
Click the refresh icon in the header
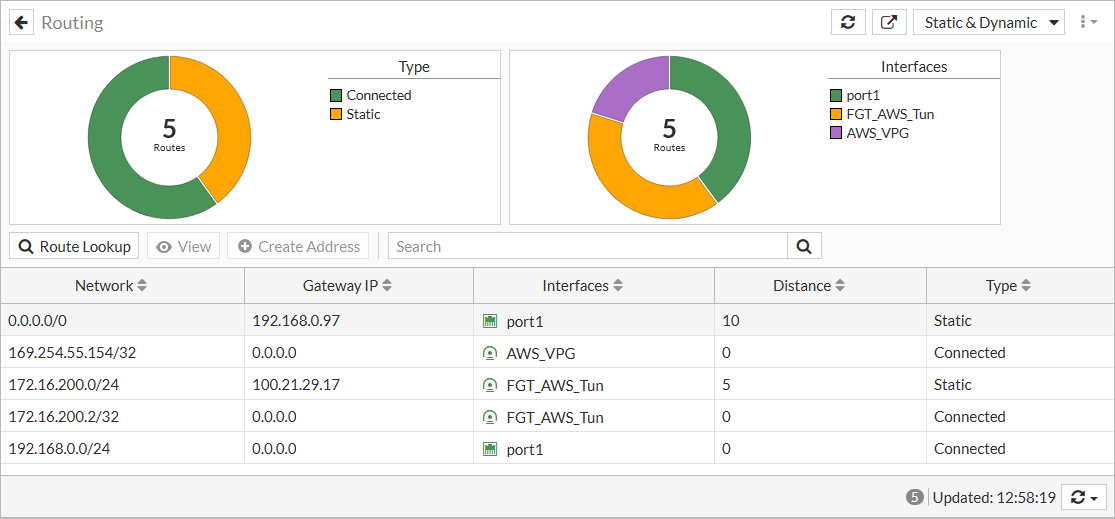tap(848, 22)
